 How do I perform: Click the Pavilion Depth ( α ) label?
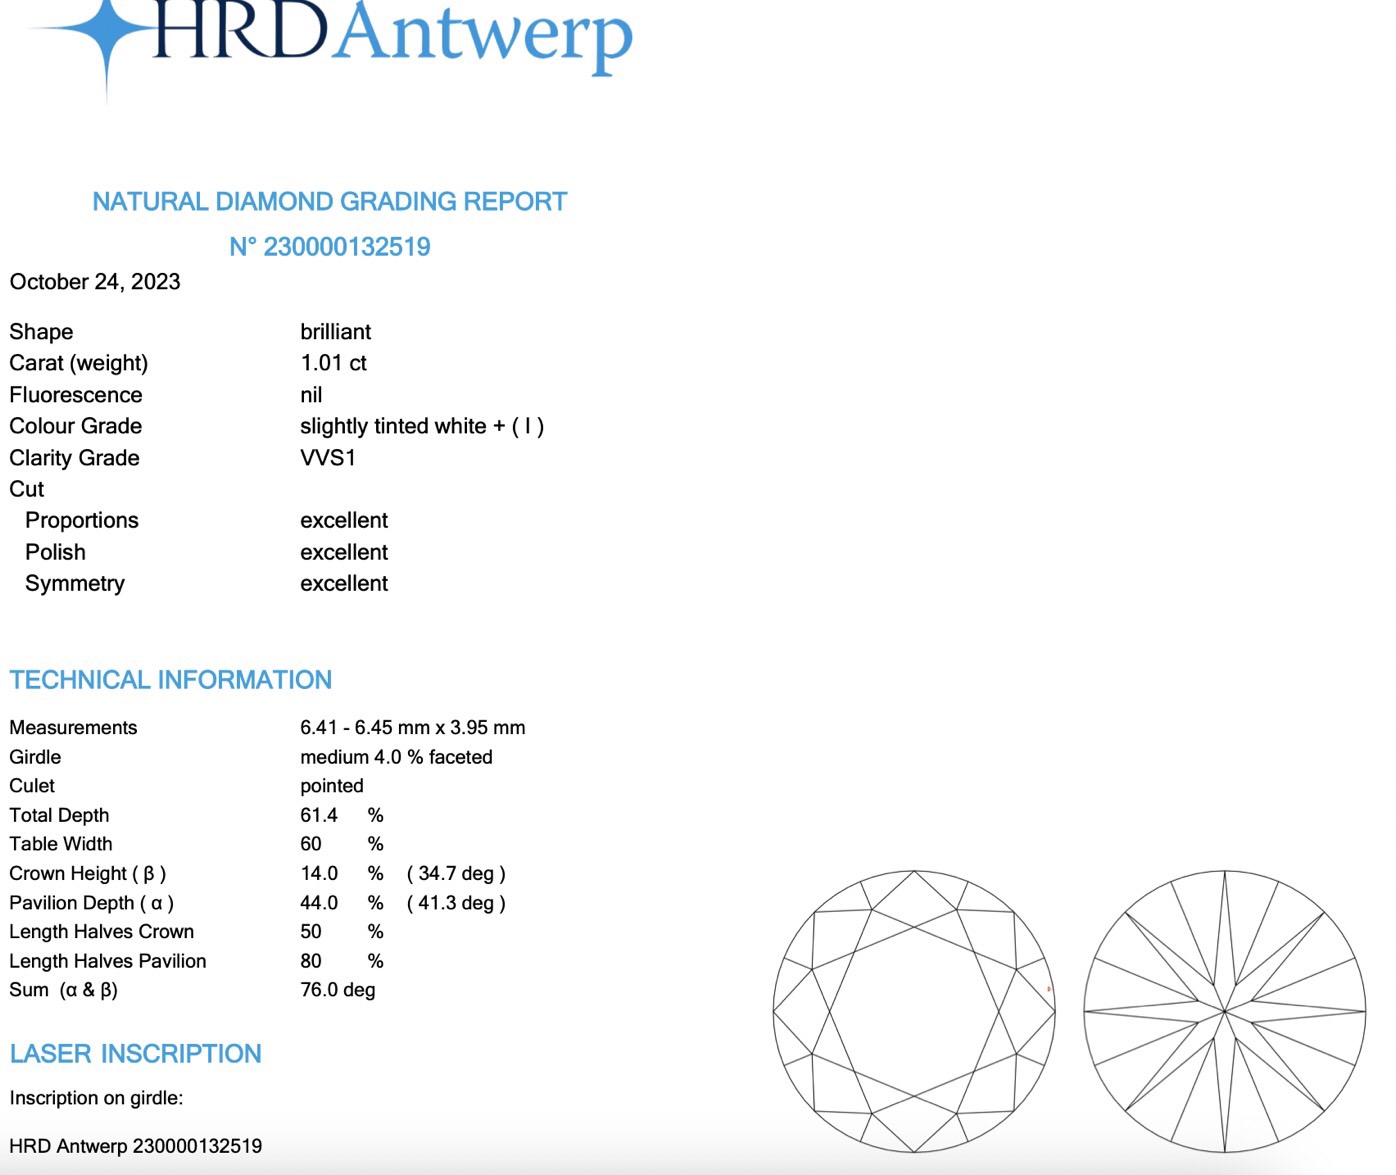pyautogui.click(x=92, y=903)
